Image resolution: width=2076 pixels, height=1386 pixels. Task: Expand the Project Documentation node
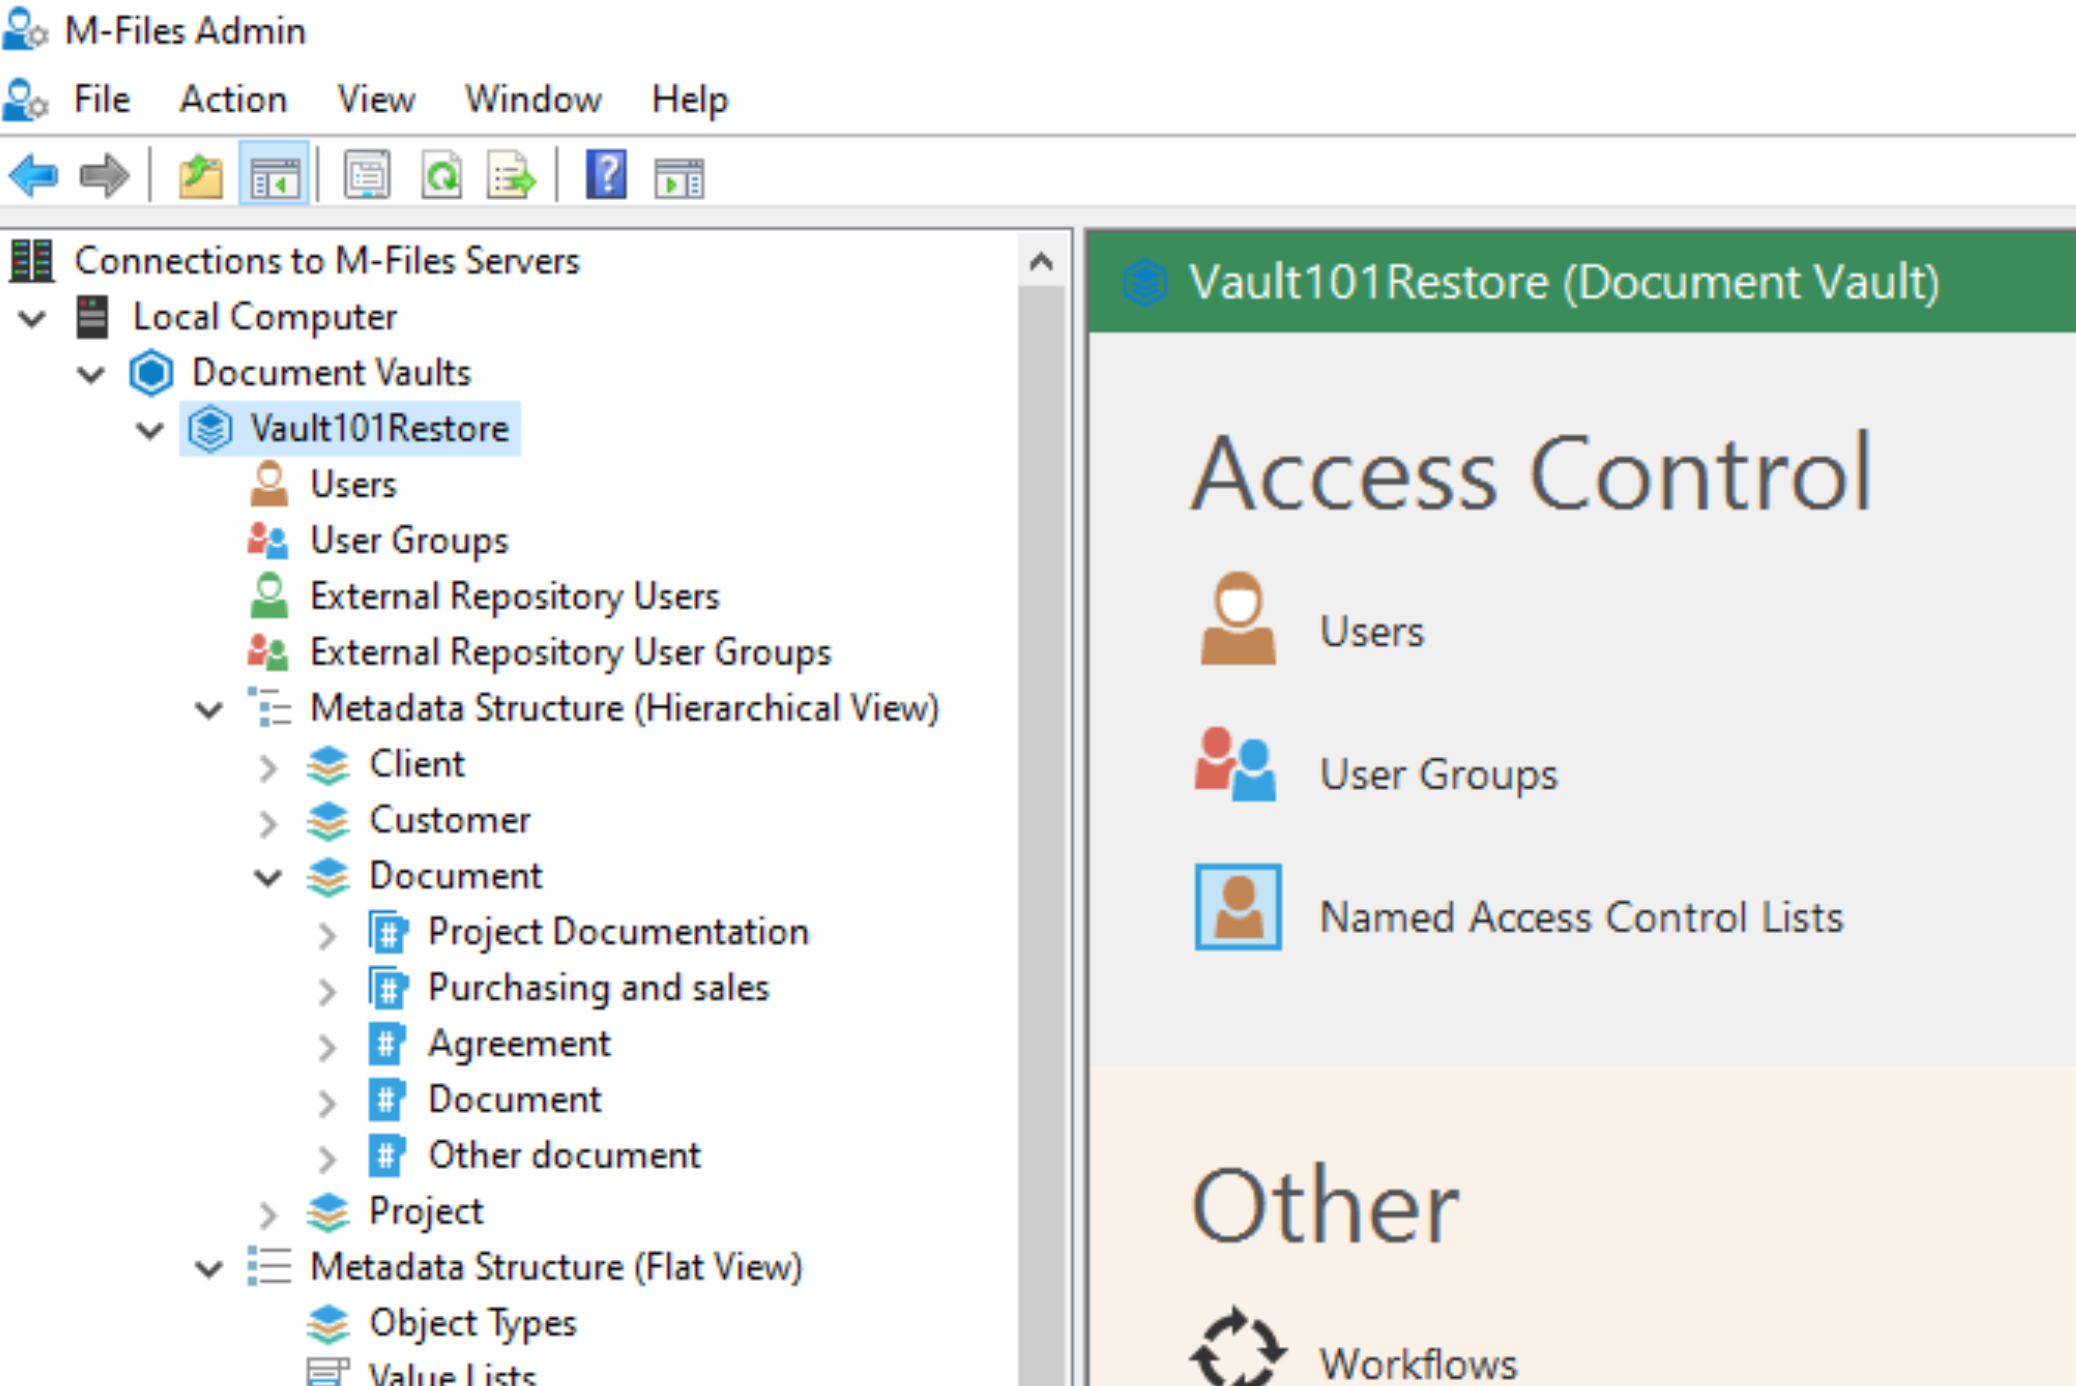(326, 935)
